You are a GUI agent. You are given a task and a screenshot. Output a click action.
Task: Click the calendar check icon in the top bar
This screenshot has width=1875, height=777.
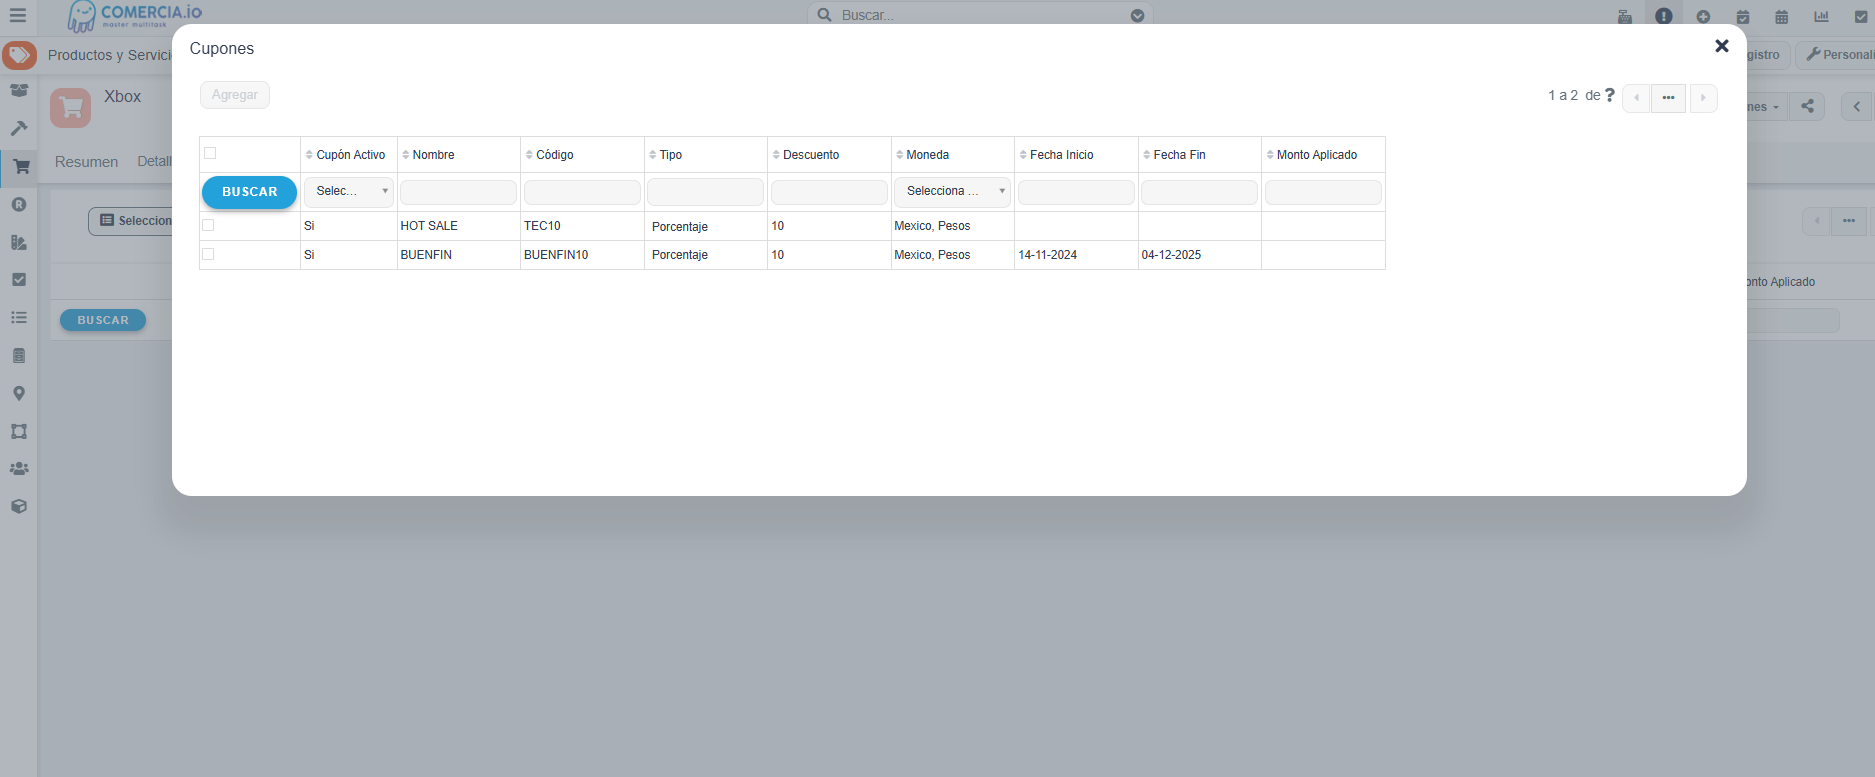click(x=1743, y=16)
